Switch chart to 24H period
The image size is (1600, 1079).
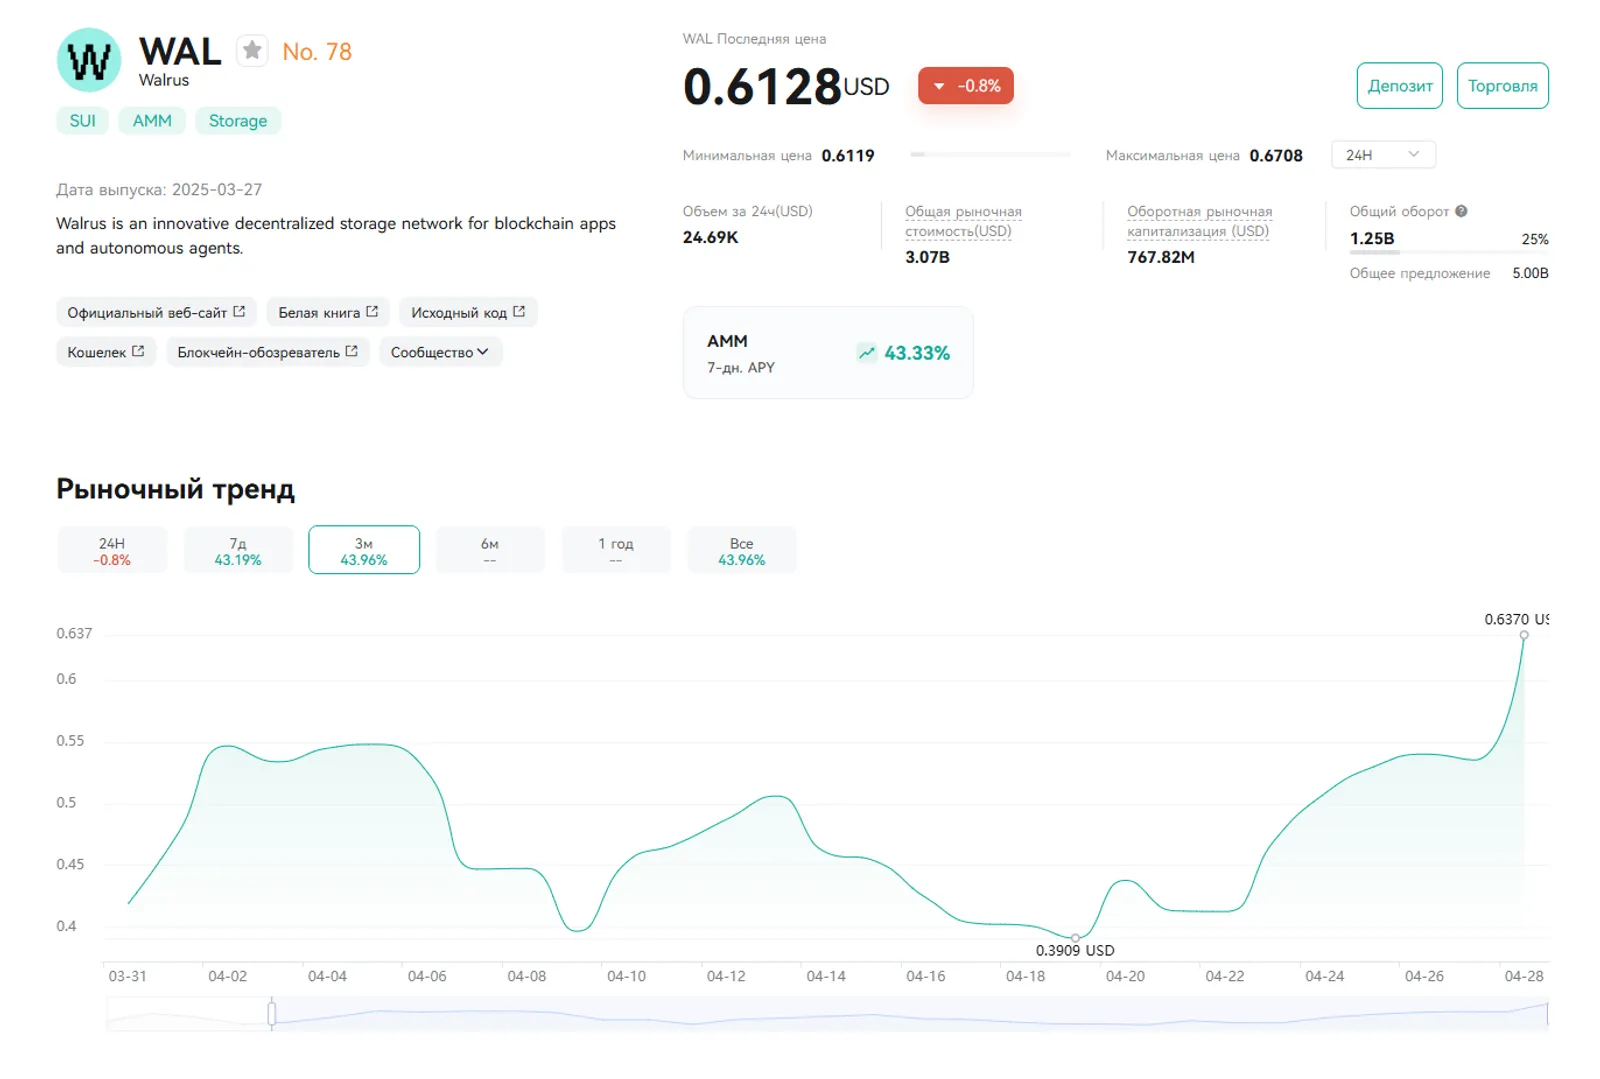(112, 550)
